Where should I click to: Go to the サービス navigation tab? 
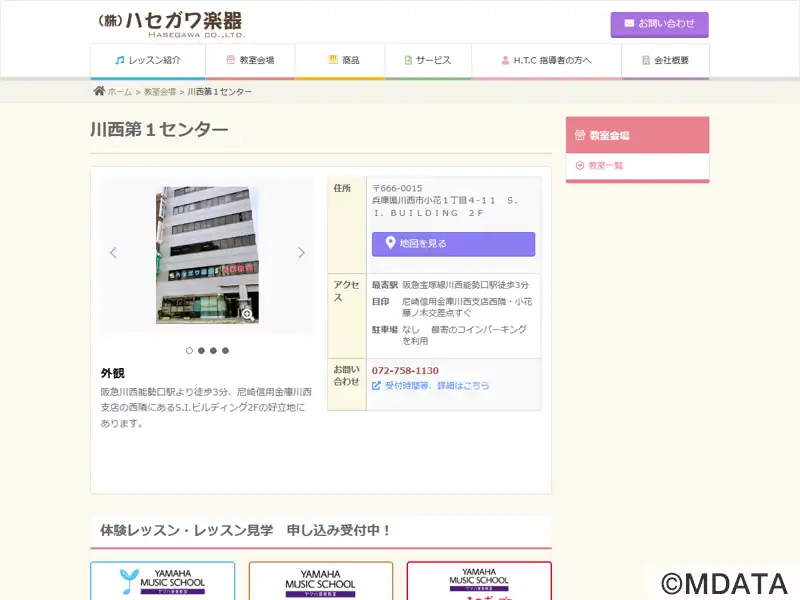[x=427, y=61]
